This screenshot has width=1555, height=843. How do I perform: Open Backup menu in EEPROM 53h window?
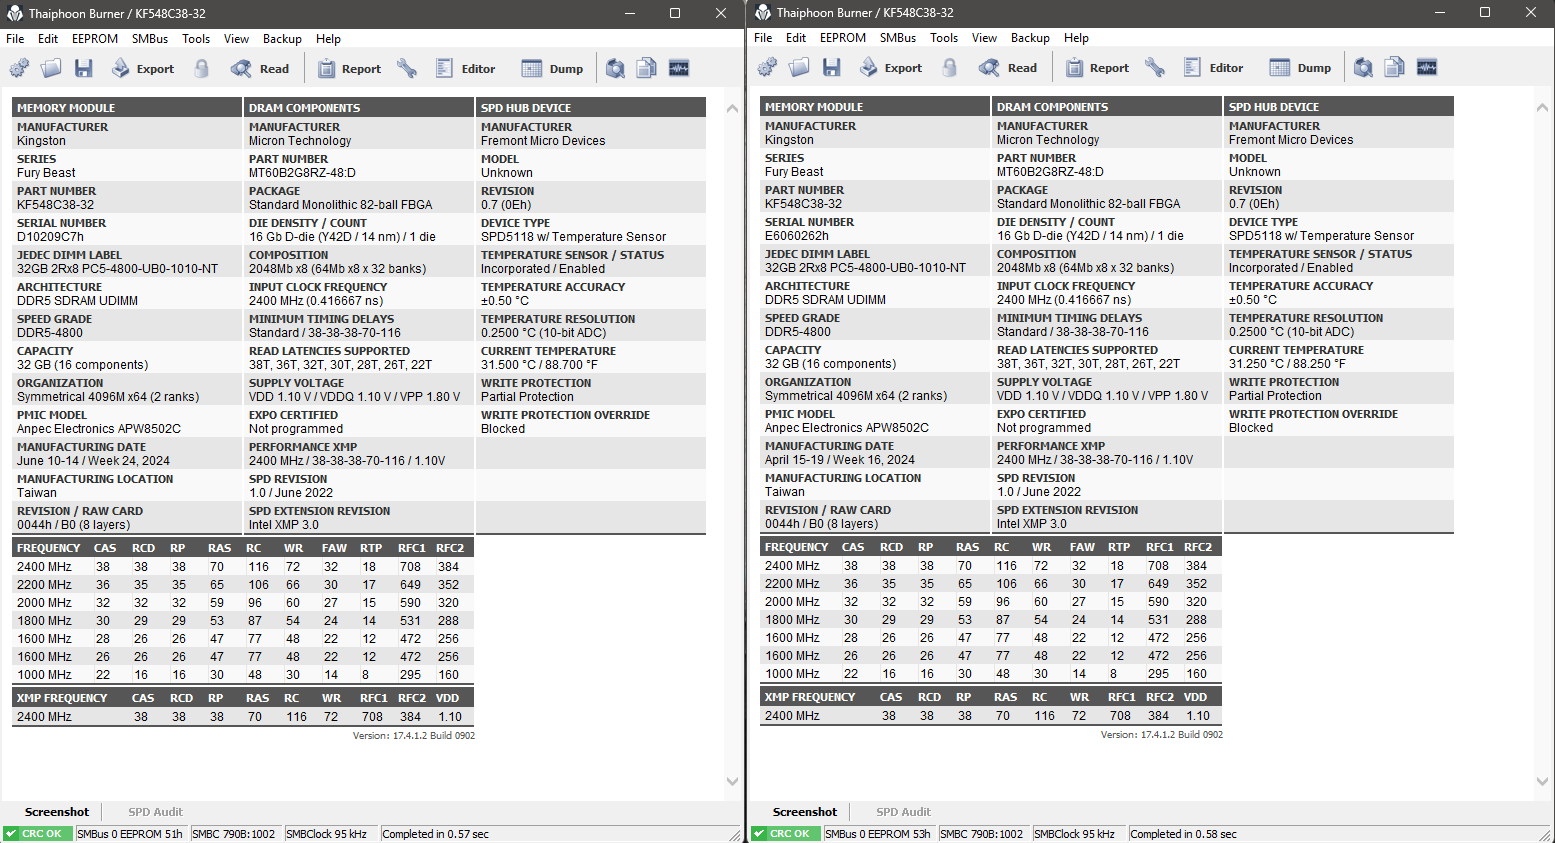coord(1030,38)
